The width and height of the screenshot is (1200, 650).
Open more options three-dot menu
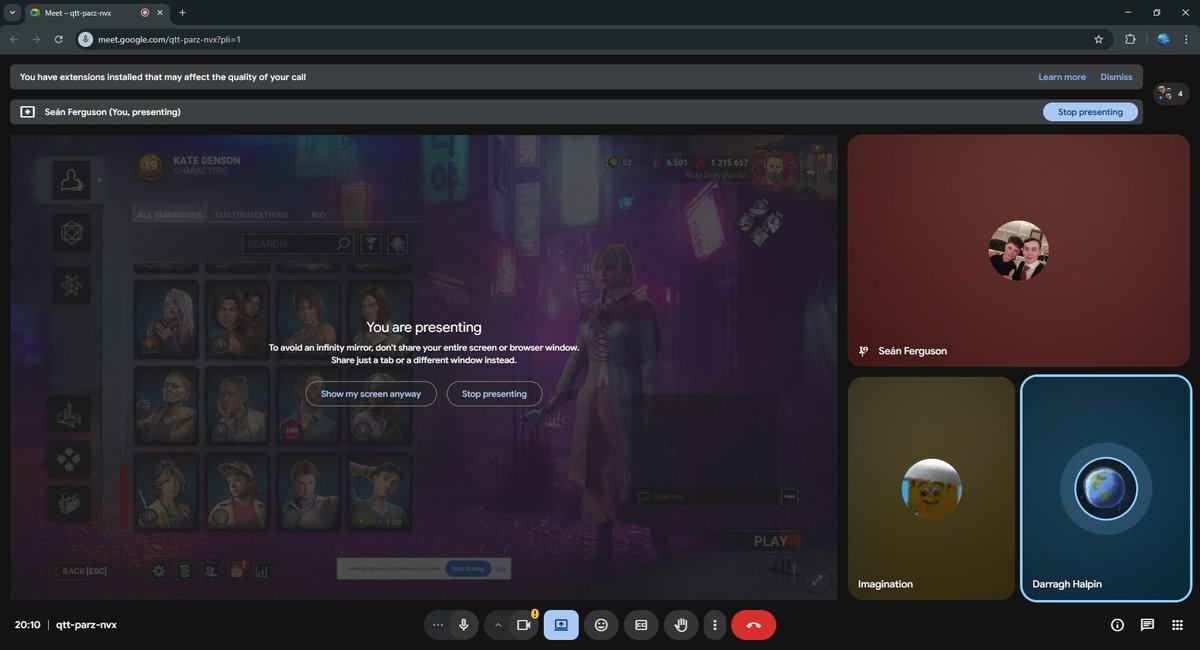pos(714,625)
